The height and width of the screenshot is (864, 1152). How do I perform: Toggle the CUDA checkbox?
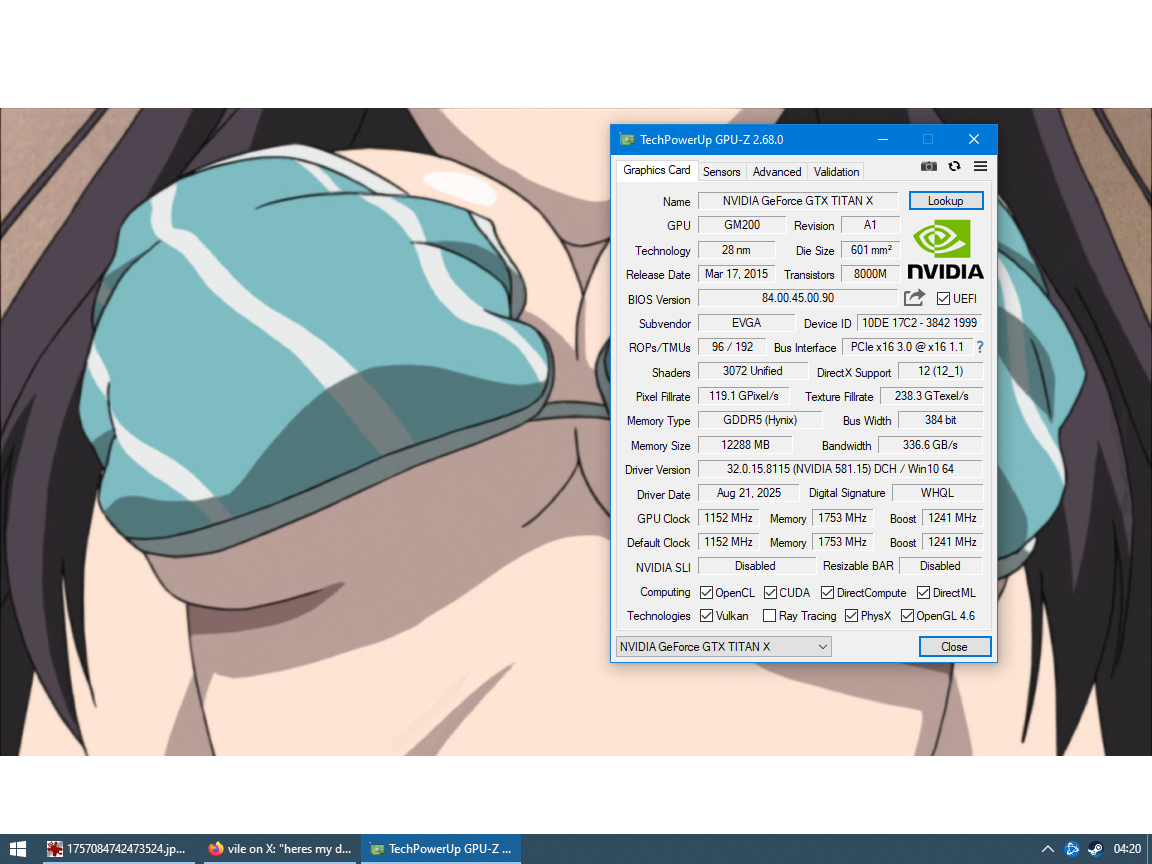point(770,592)
